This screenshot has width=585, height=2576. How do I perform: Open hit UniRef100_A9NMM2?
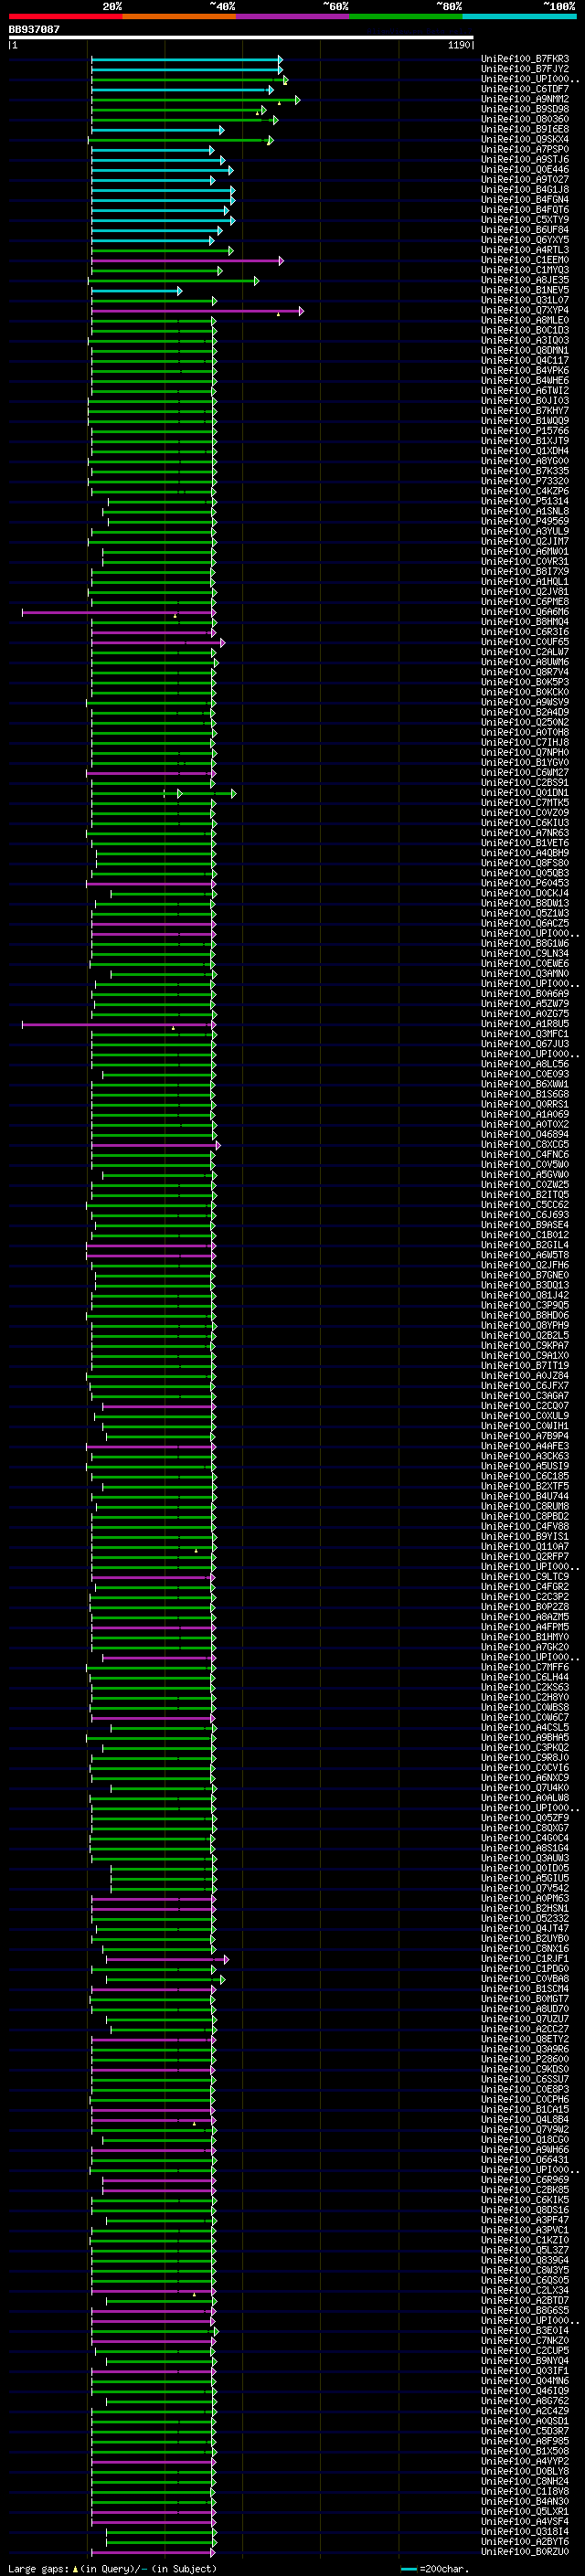coord(525,99)
